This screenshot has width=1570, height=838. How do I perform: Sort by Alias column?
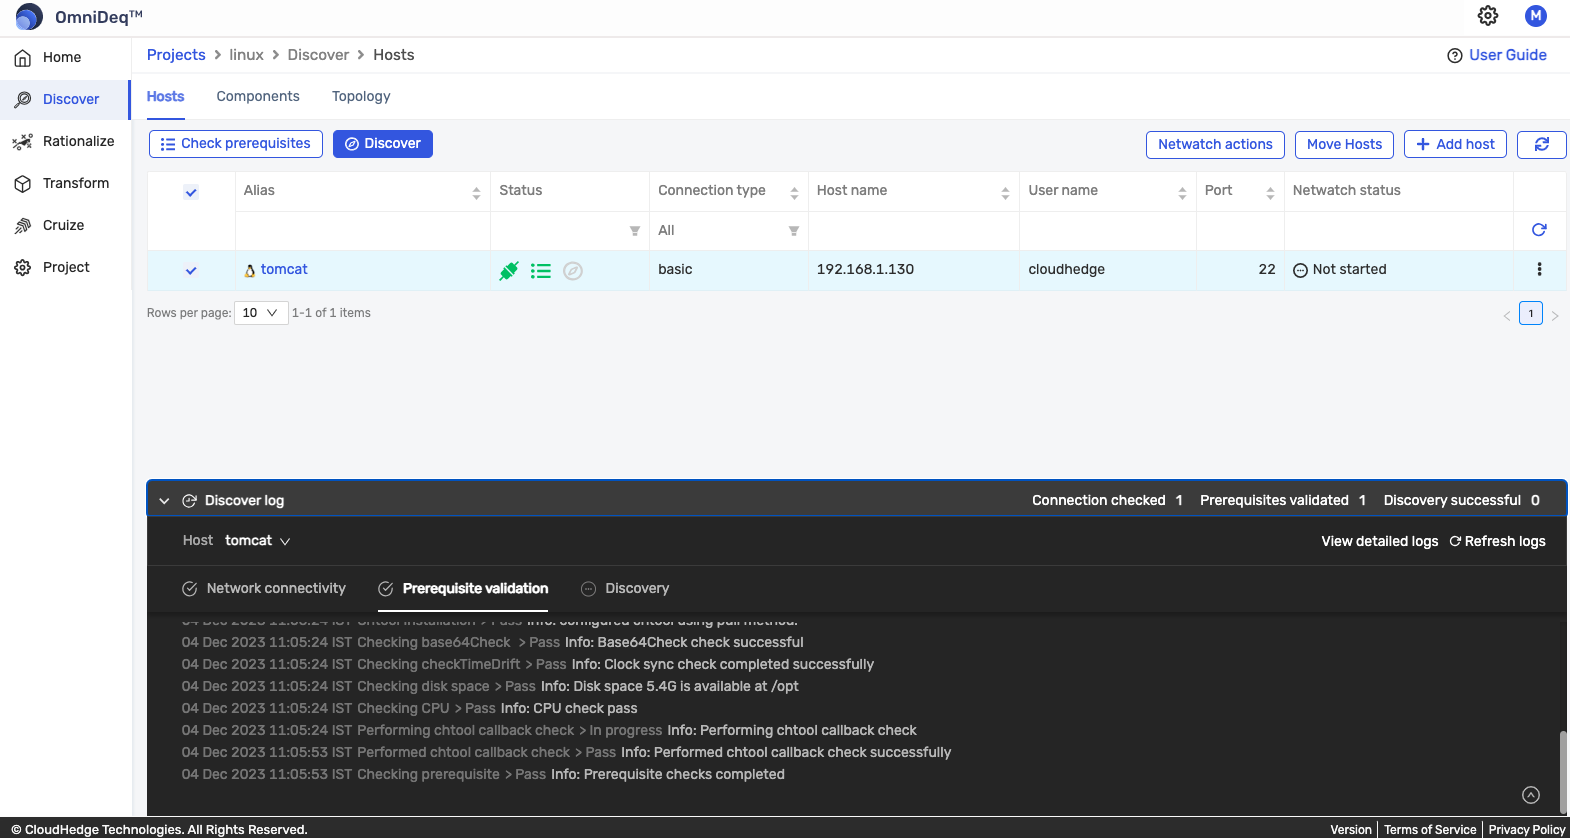tap(476, 193)
